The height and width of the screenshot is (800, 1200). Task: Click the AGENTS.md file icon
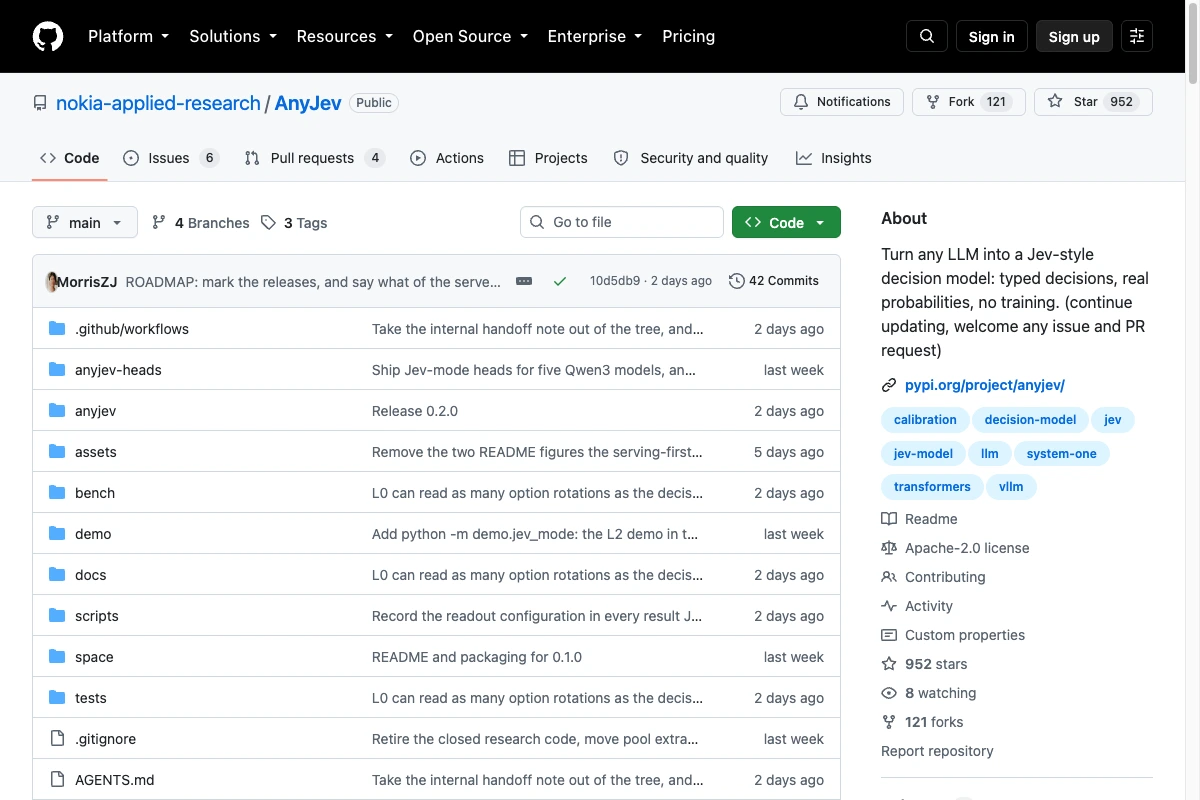[57, 780]
